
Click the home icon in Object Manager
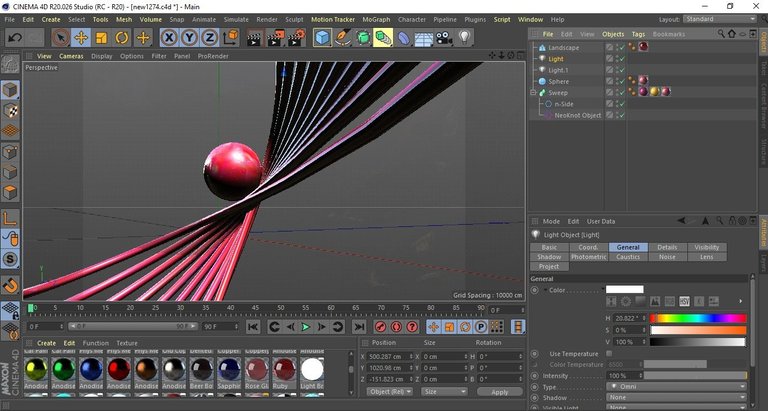click(x=732, y=34)
